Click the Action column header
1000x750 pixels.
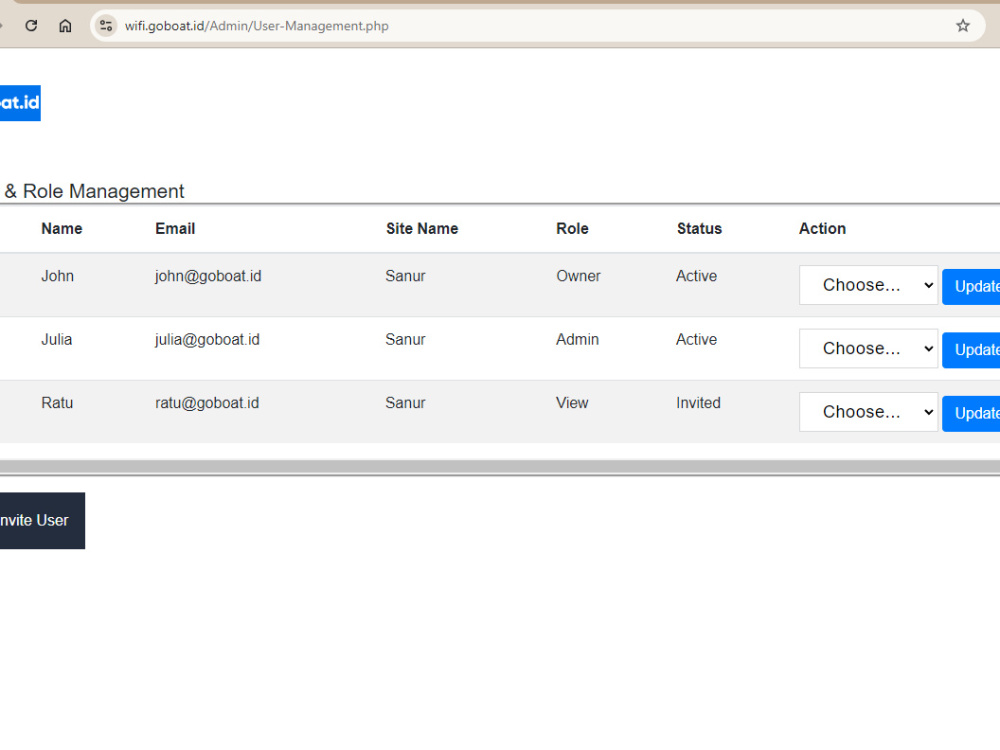coord(823,228)
